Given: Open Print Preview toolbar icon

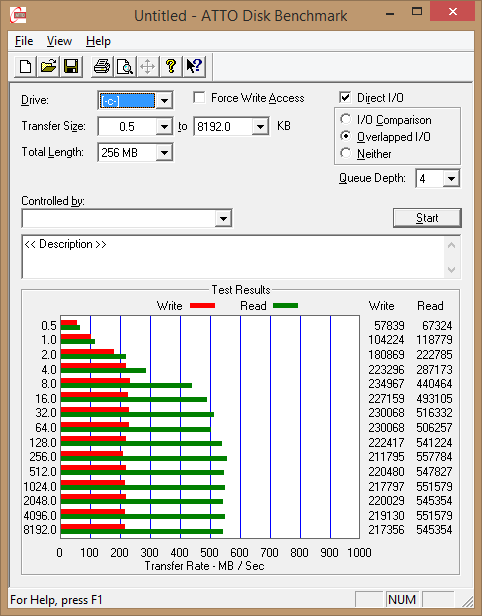Looking at the screenshot, I should coord(125,66).
